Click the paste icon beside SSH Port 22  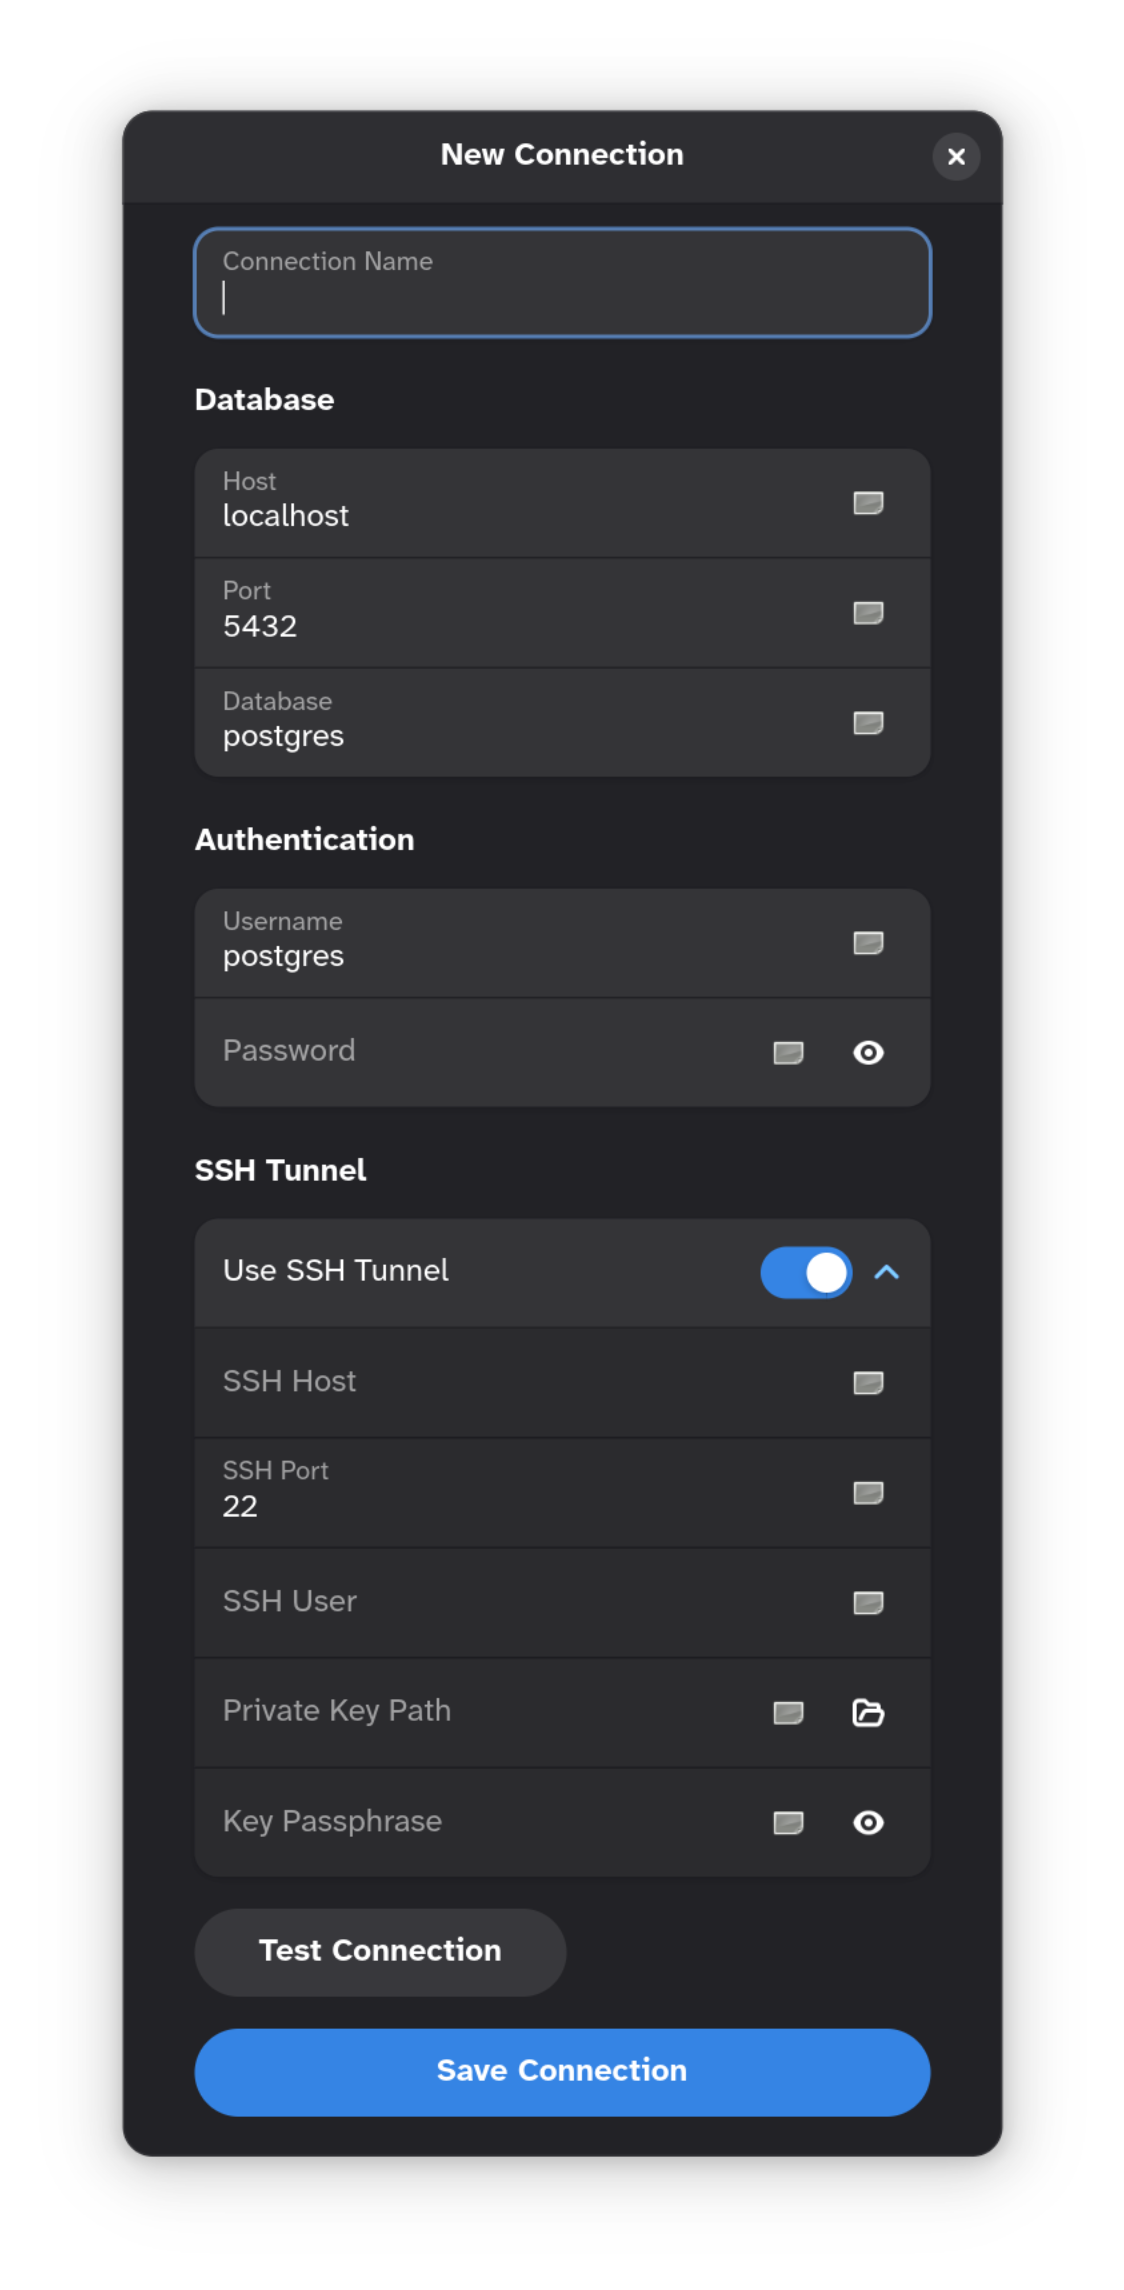(868, 1492)
